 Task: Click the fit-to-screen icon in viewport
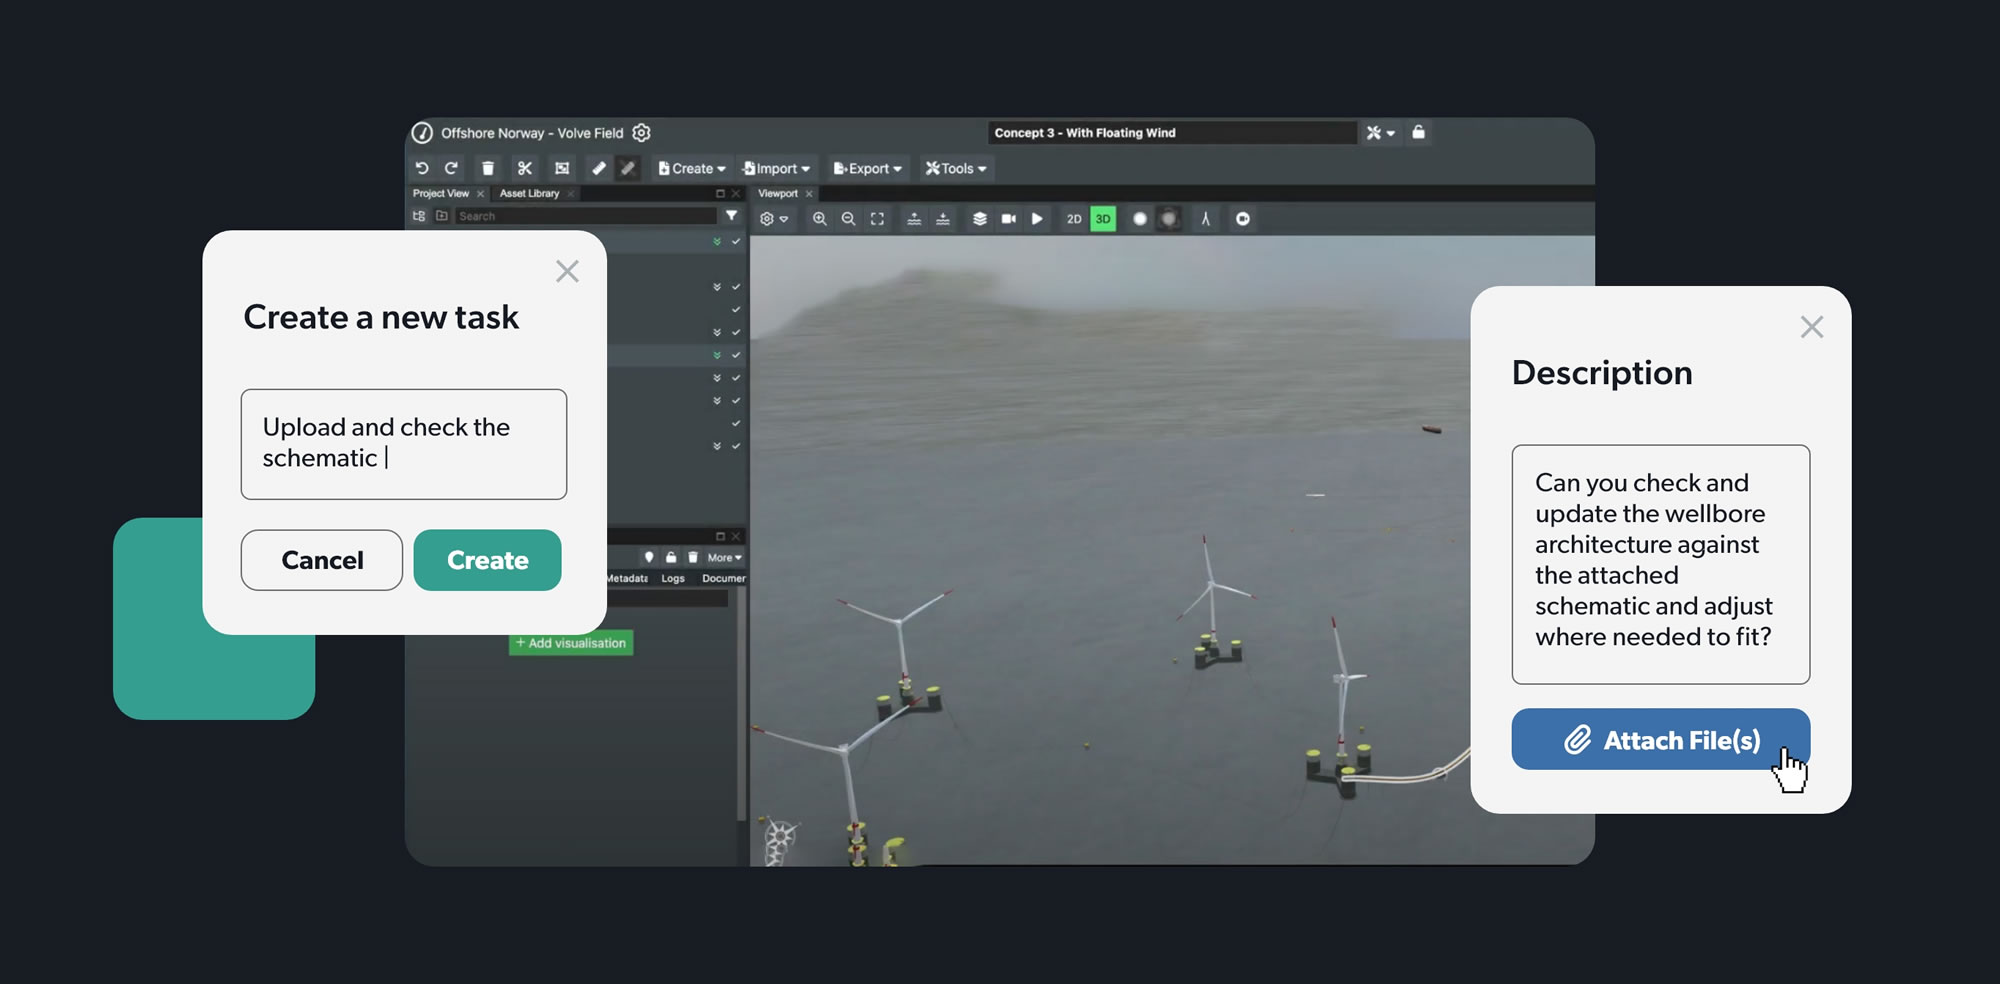coord(877,219)
